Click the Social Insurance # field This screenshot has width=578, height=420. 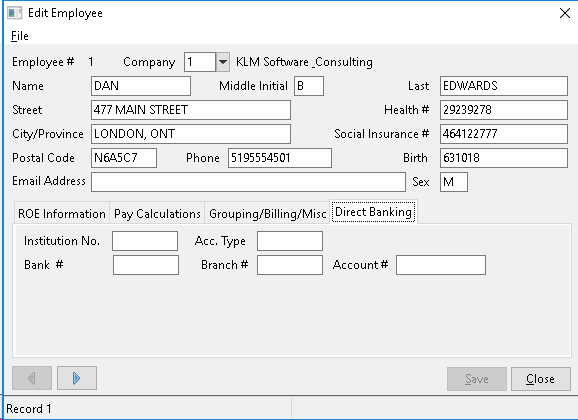point(504,134)
